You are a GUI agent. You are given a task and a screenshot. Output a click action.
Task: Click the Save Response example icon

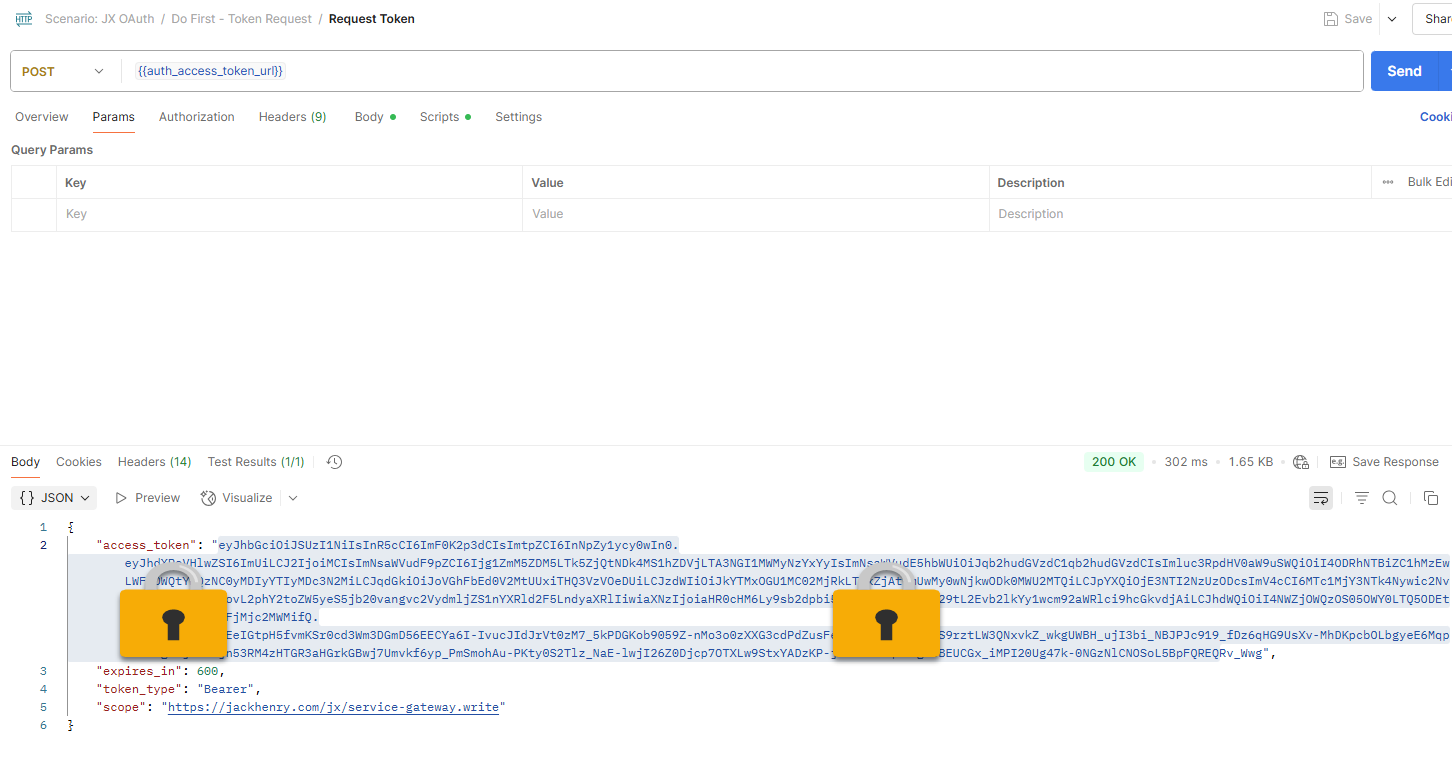tap(1338, 461)
